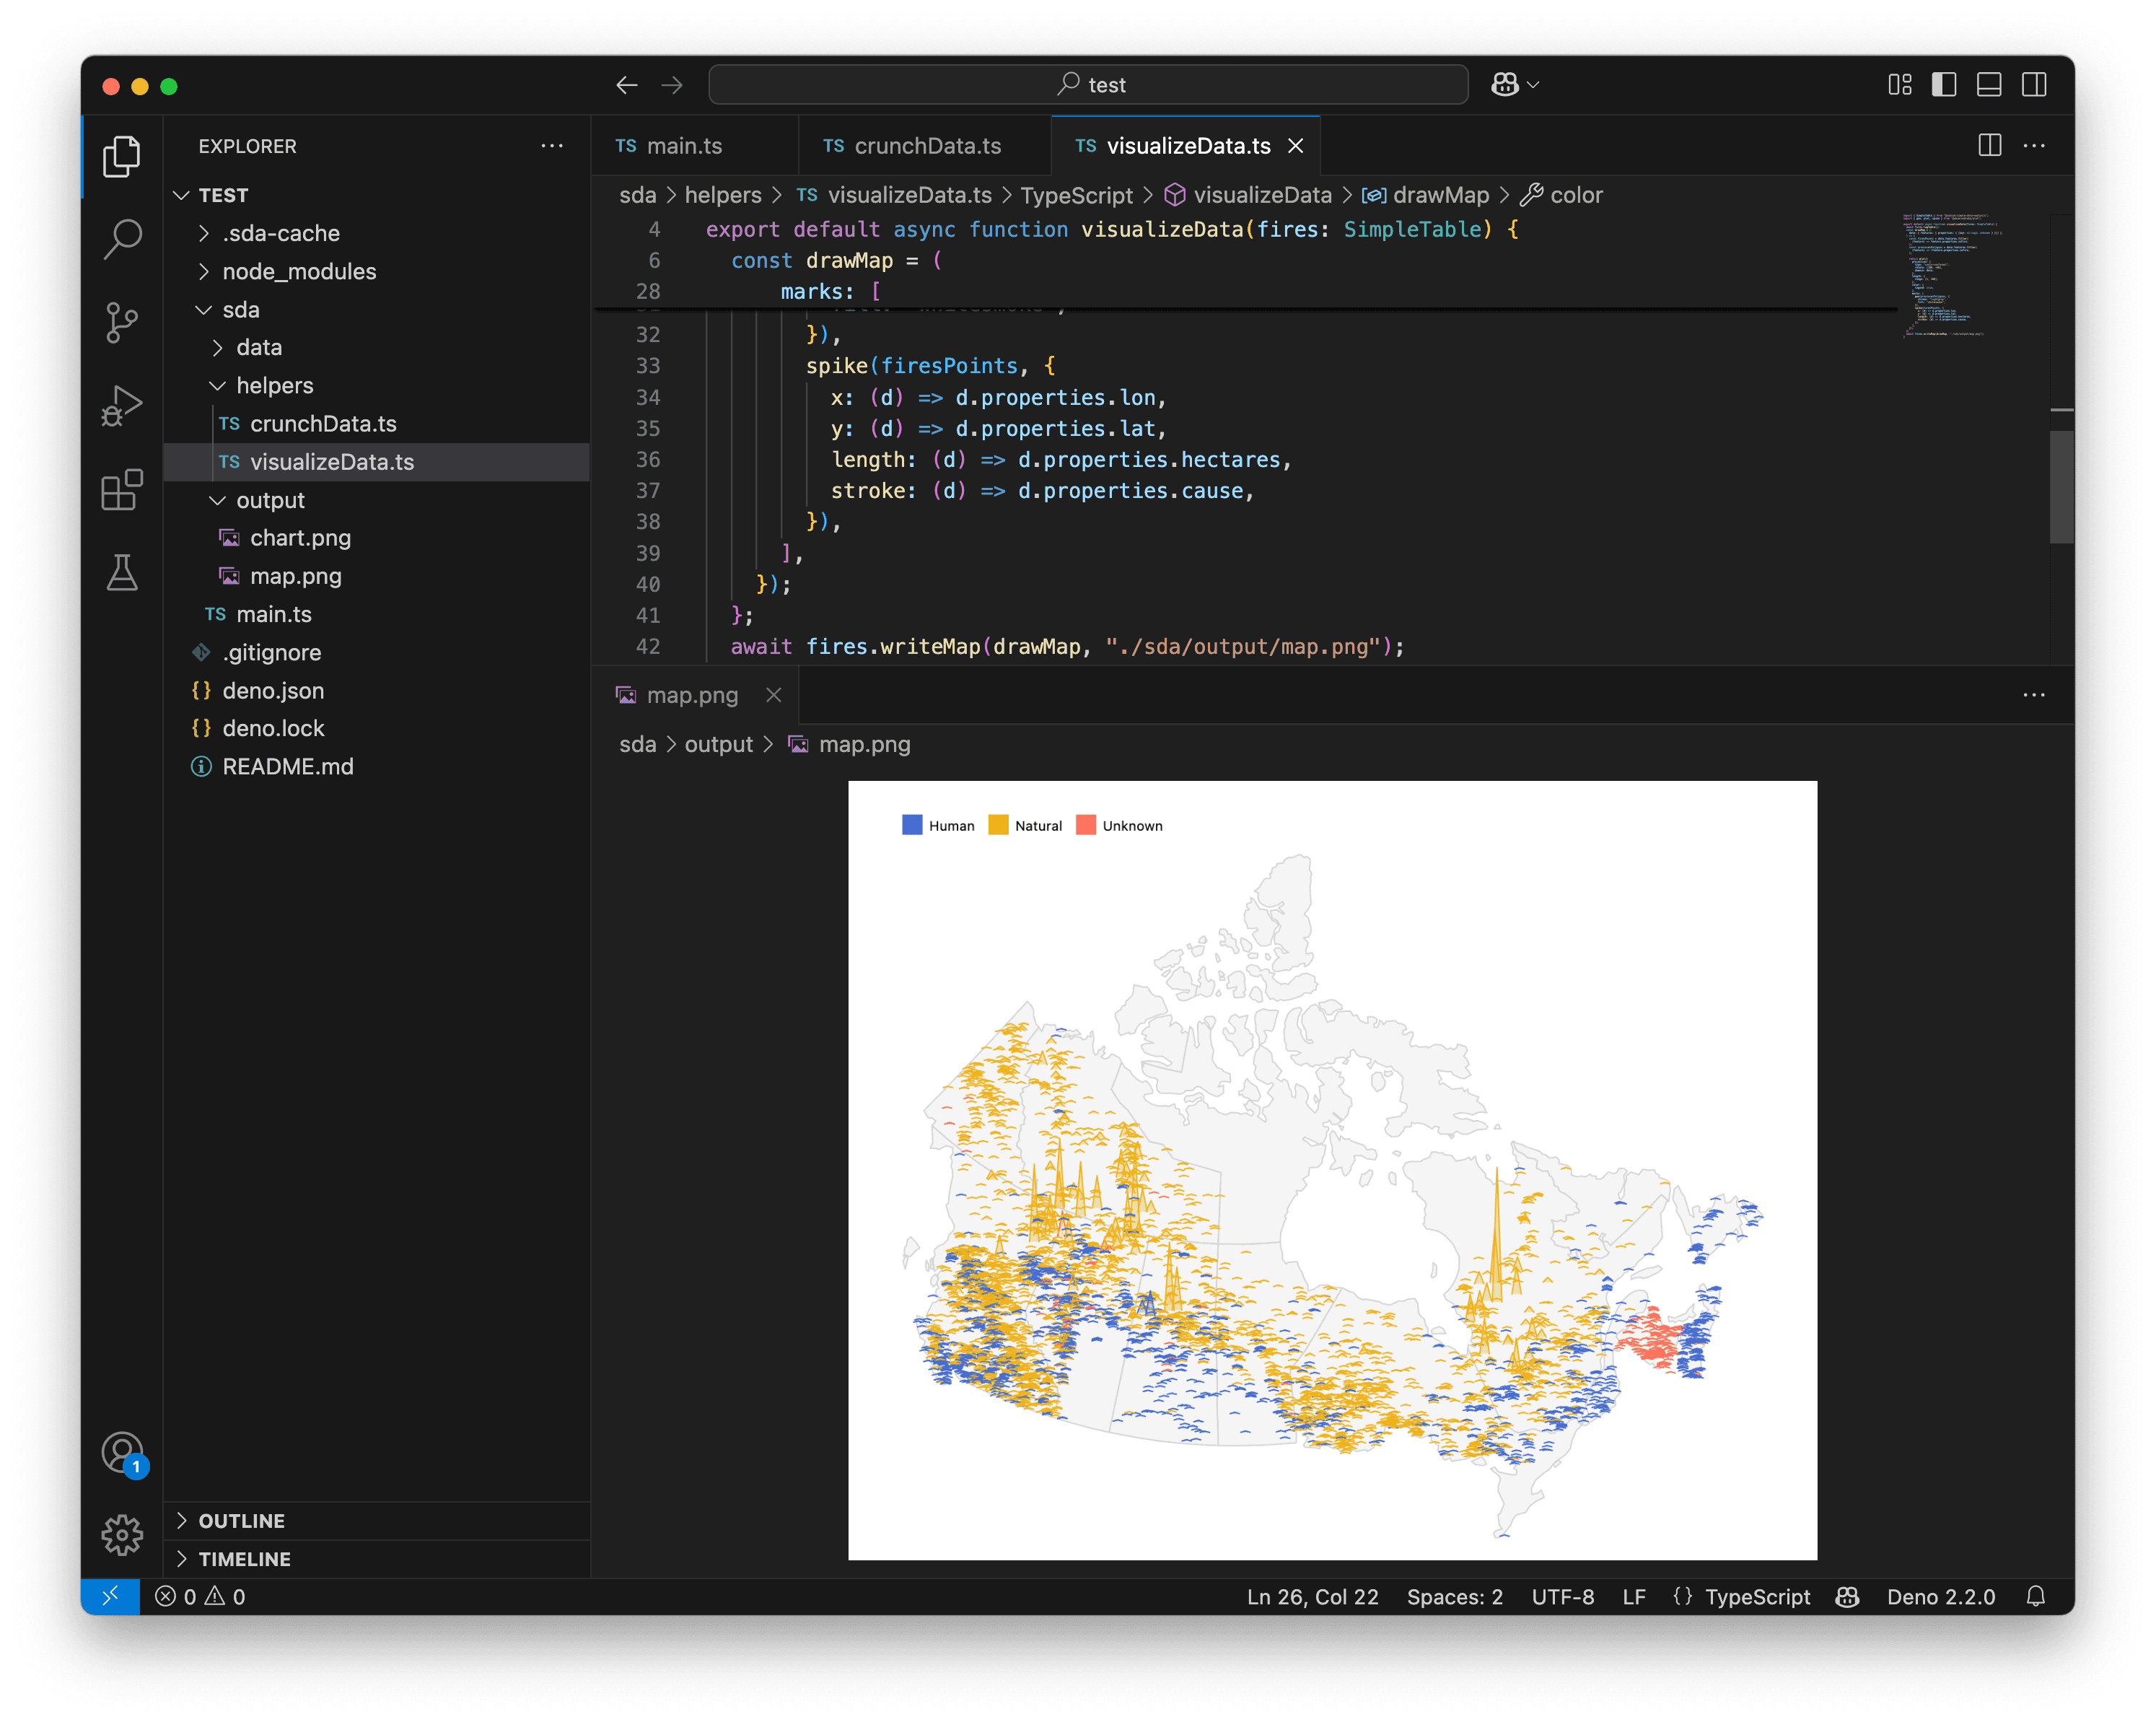Open the Source Control view
This screenshot has height=1722, width=2156.
tap(122, 322)
